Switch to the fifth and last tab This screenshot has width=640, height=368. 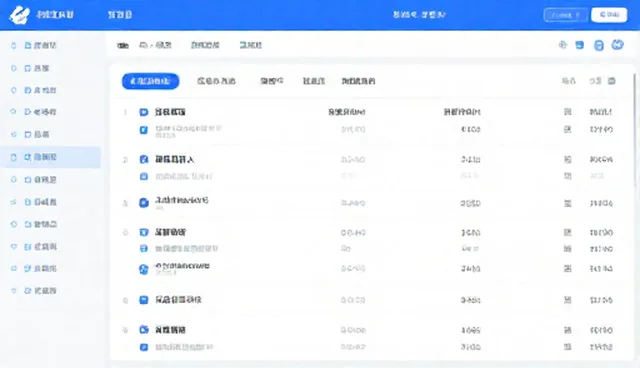[x=358, y=81]
